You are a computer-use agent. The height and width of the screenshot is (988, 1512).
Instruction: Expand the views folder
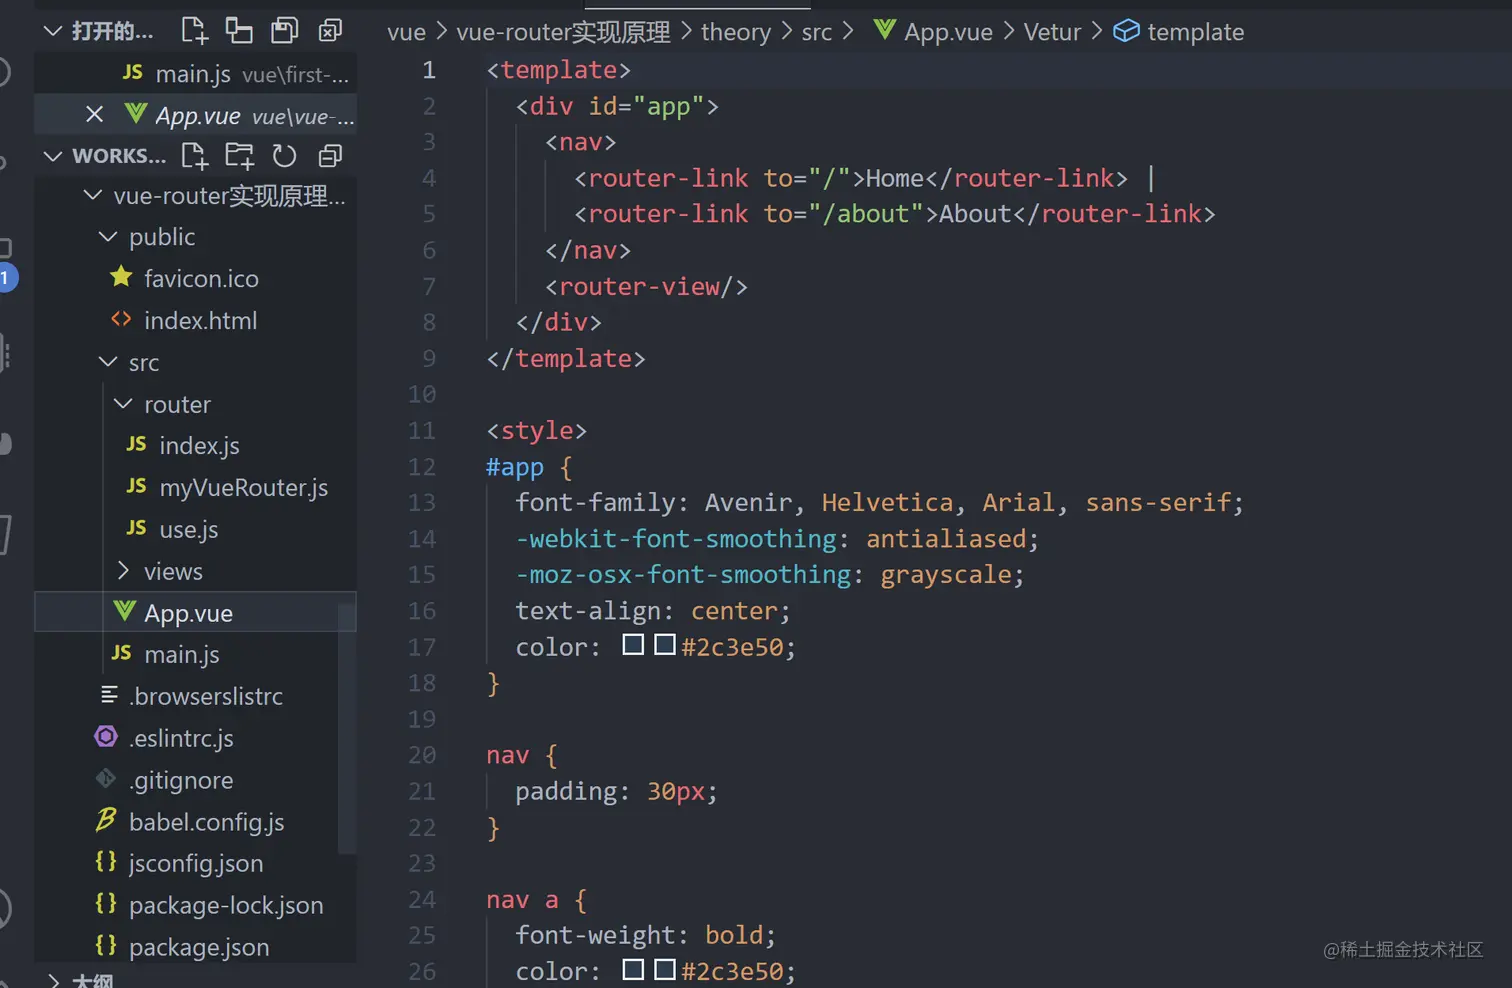coord(123,570)
